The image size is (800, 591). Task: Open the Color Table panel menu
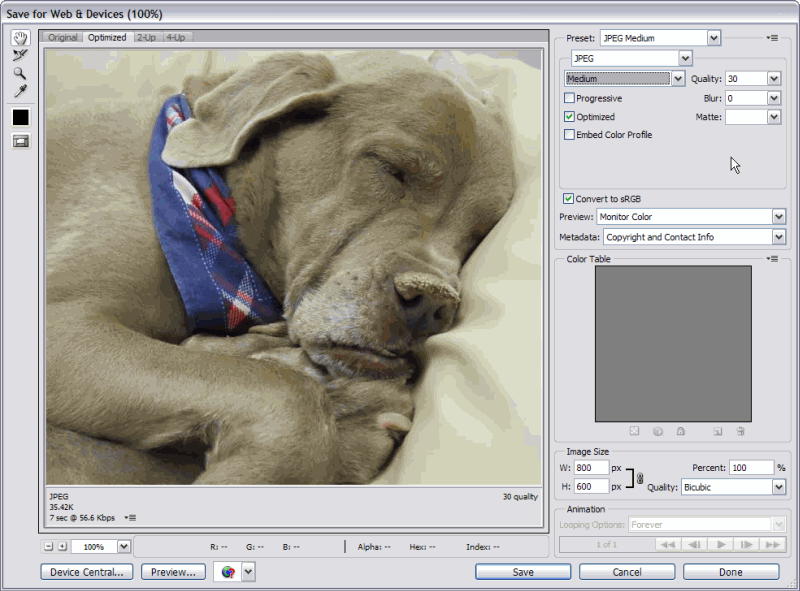[772, 259]
